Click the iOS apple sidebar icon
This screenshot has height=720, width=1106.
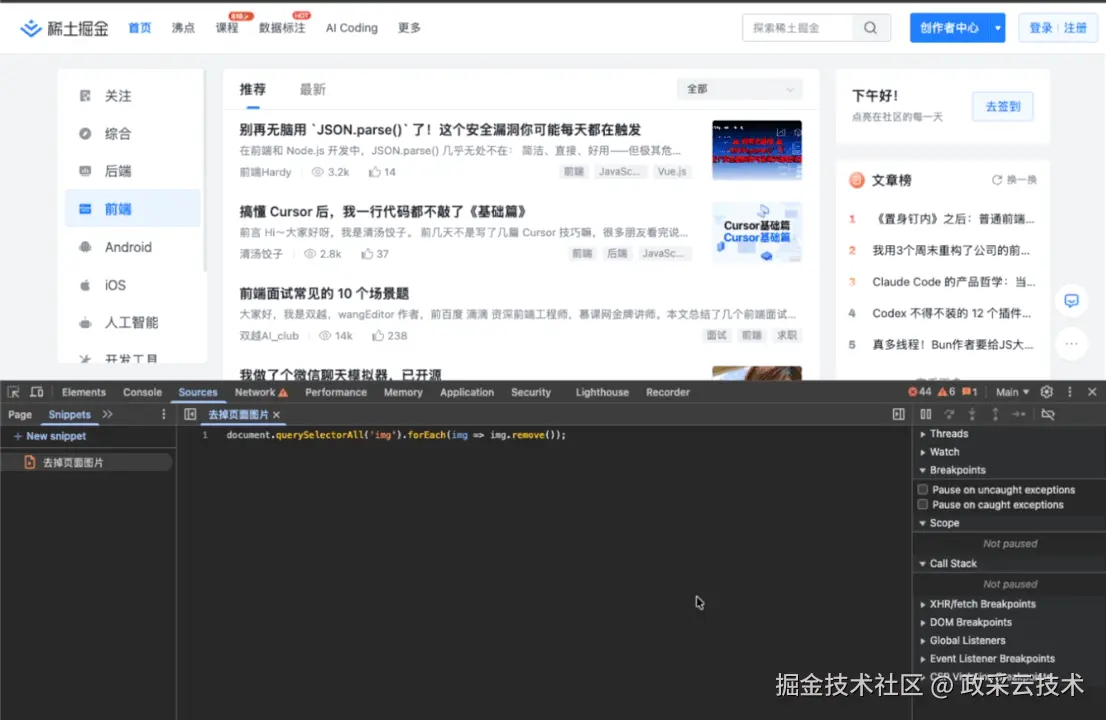(x=85, y=286)
